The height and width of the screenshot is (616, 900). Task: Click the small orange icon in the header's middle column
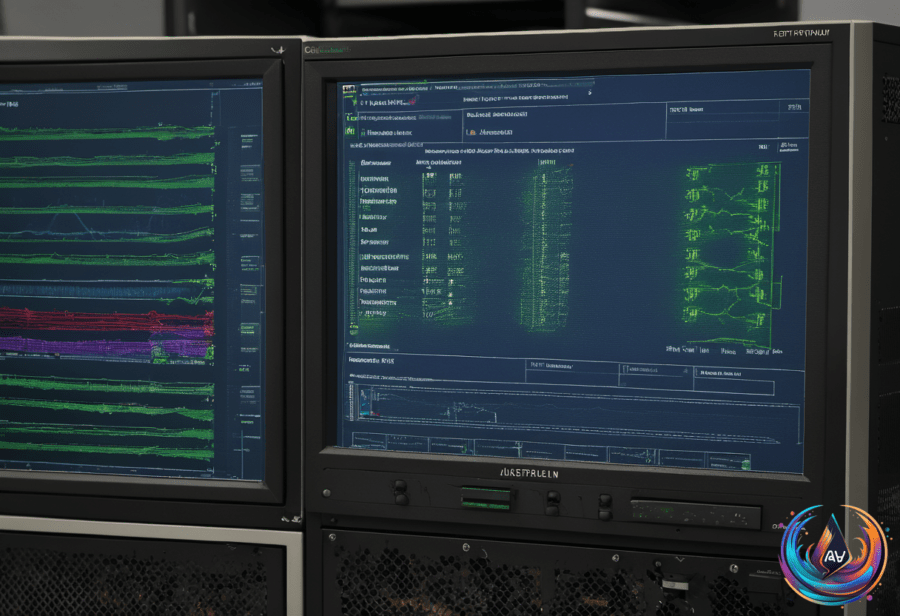tap(471, 133)
